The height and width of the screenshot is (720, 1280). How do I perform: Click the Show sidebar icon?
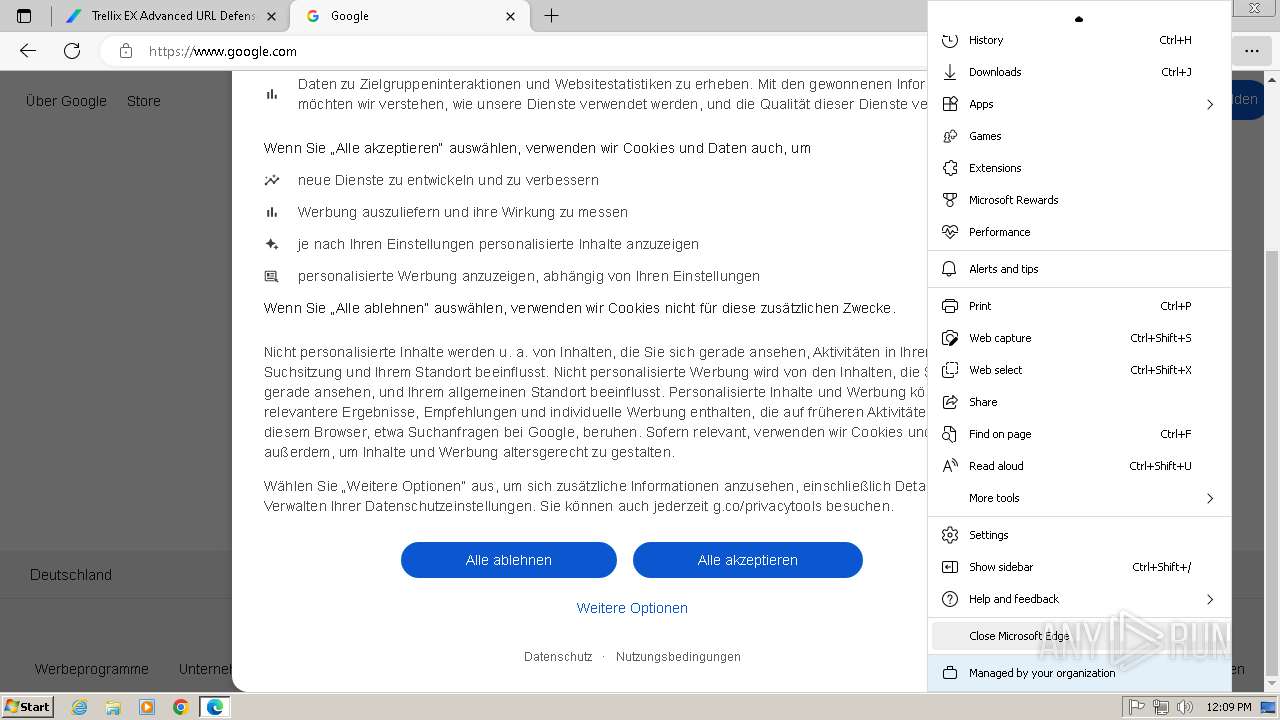click(x=950, y=567)
